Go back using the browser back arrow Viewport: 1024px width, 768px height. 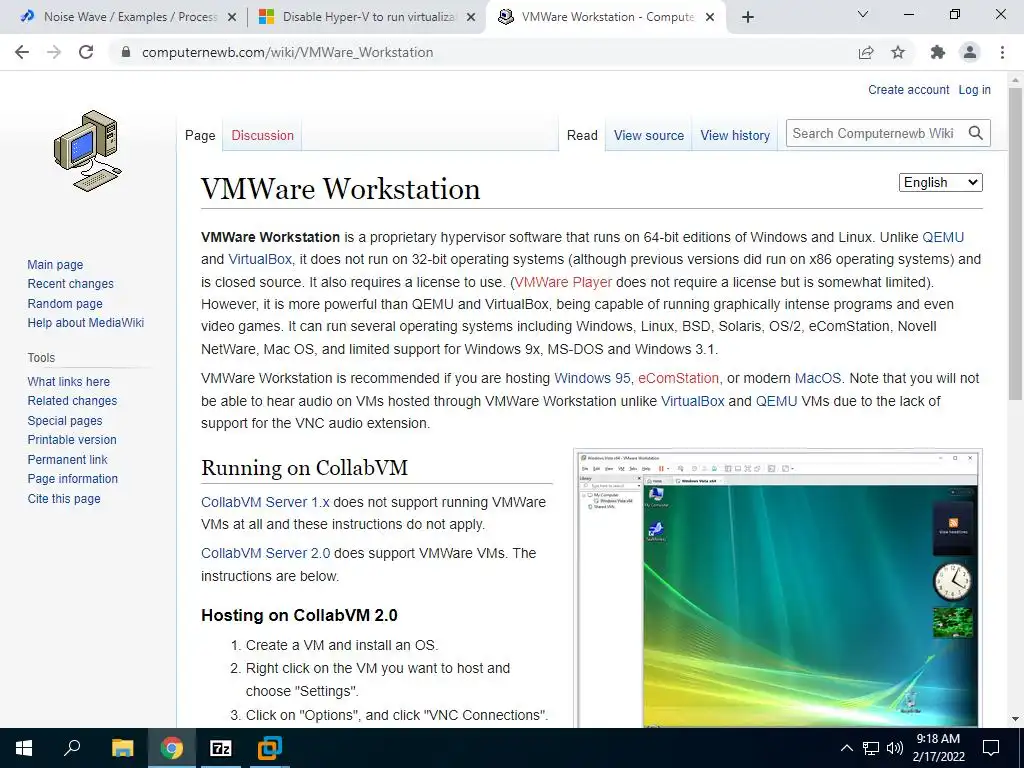click(x=22, y=52)
